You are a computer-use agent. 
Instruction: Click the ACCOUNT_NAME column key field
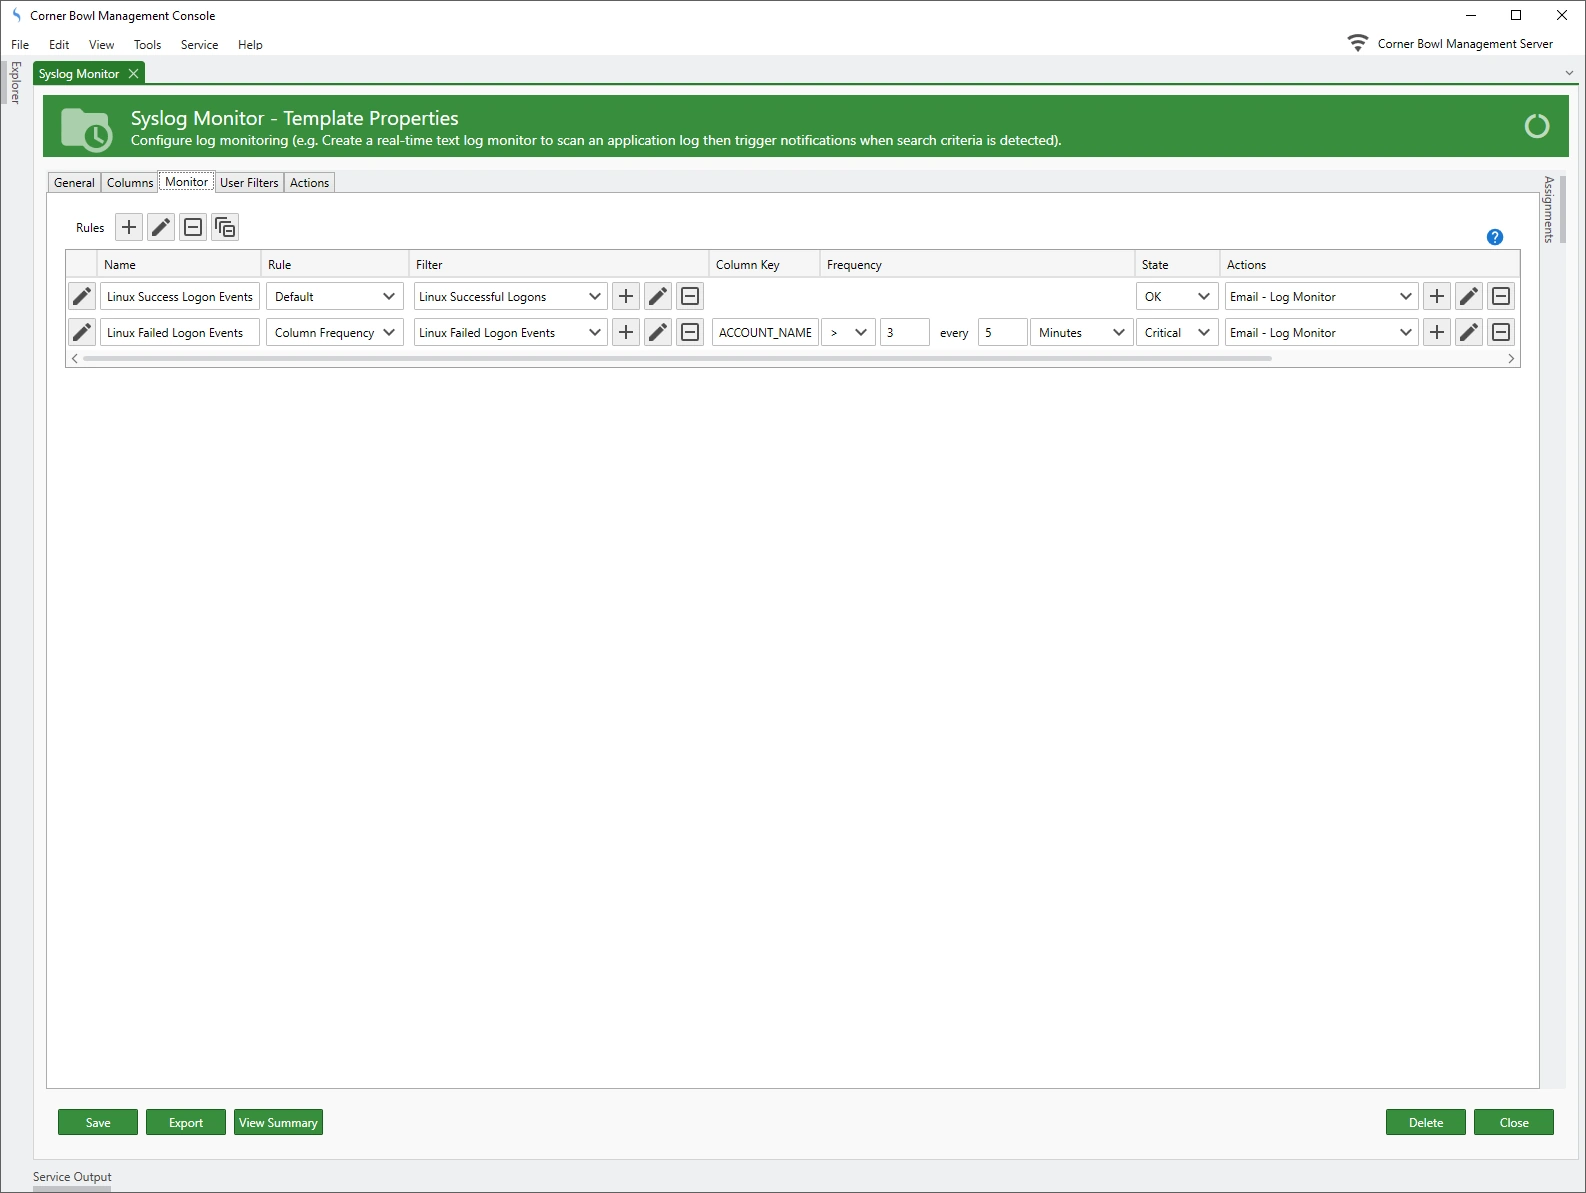pyautogui.click(x=765, y=333)
